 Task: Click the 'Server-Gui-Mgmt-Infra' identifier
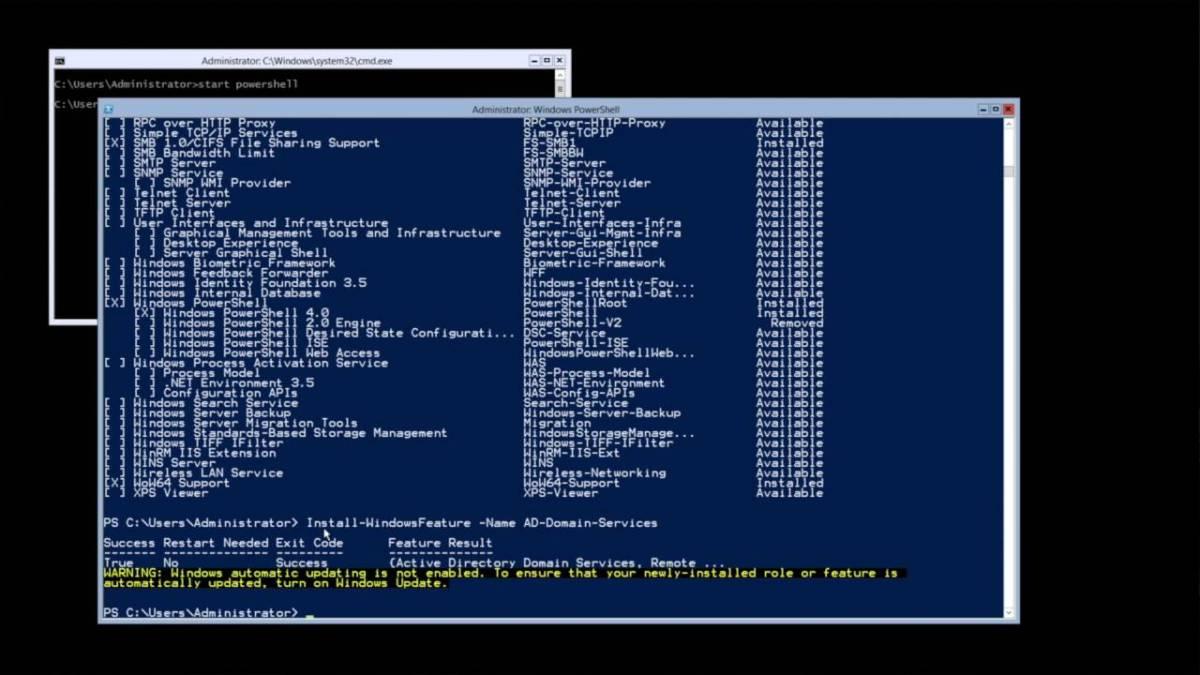pos(602,233)
